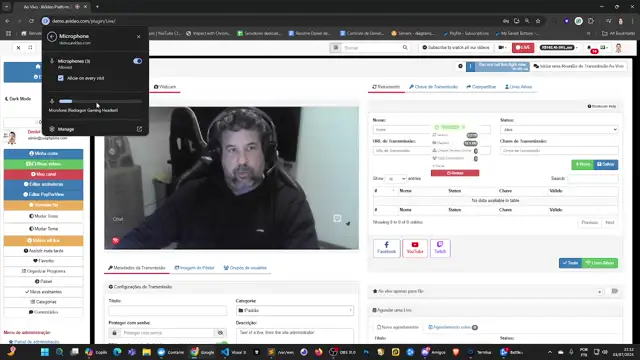Click the Título input field
Screen dimensions: 640x360
coord(167,310)
